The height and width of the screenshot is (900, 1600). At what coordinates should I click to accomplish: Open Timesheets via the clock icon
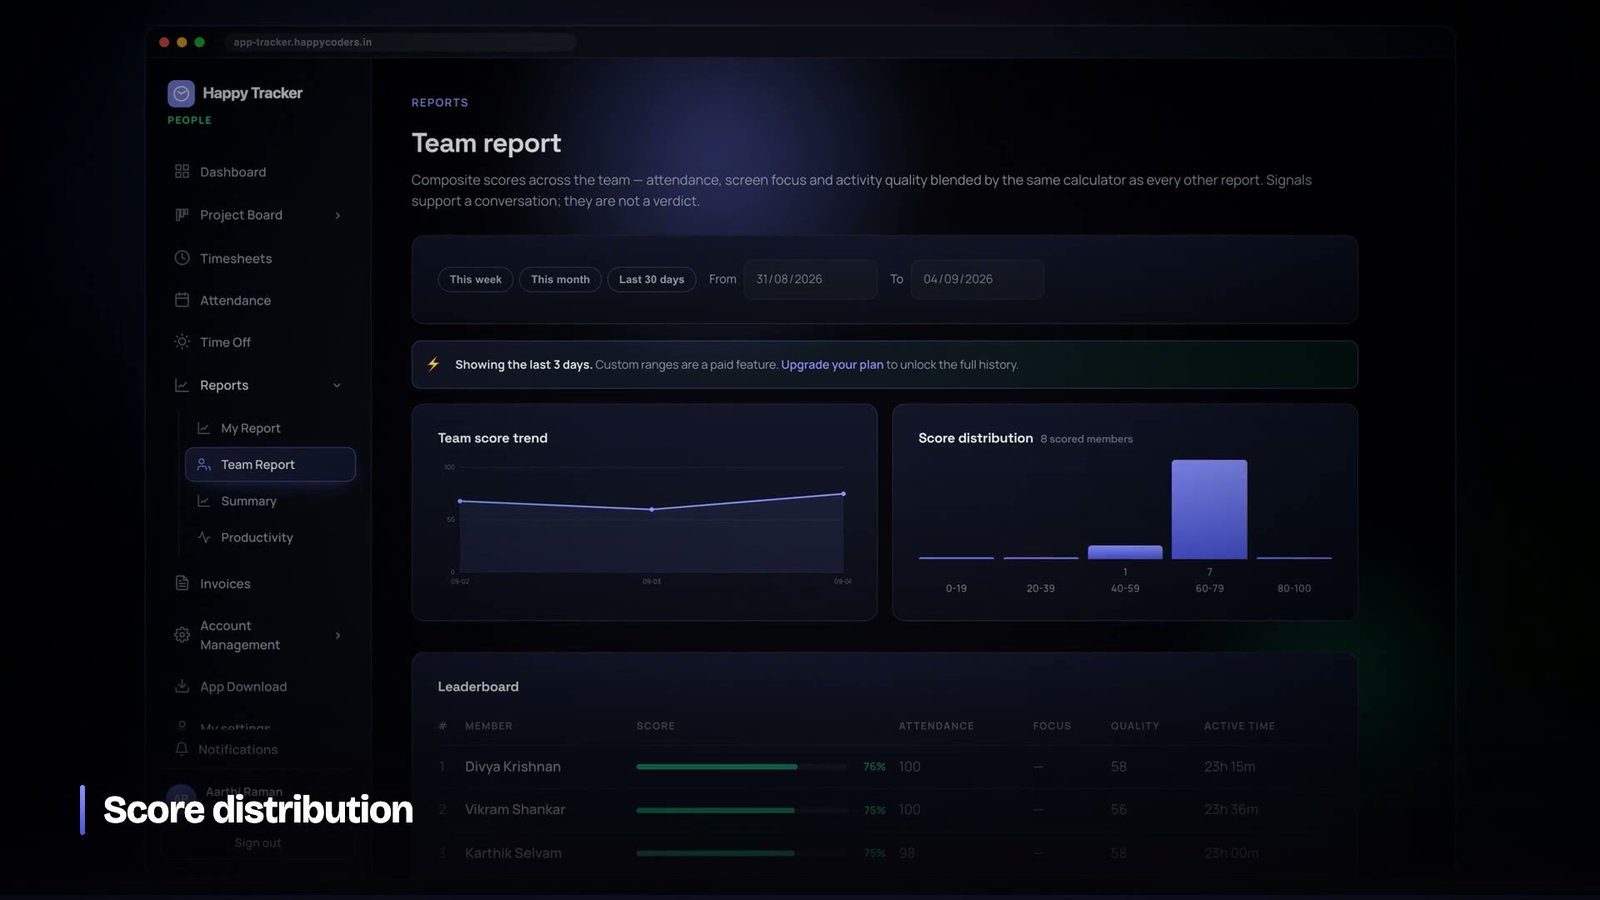coord(182,258)
